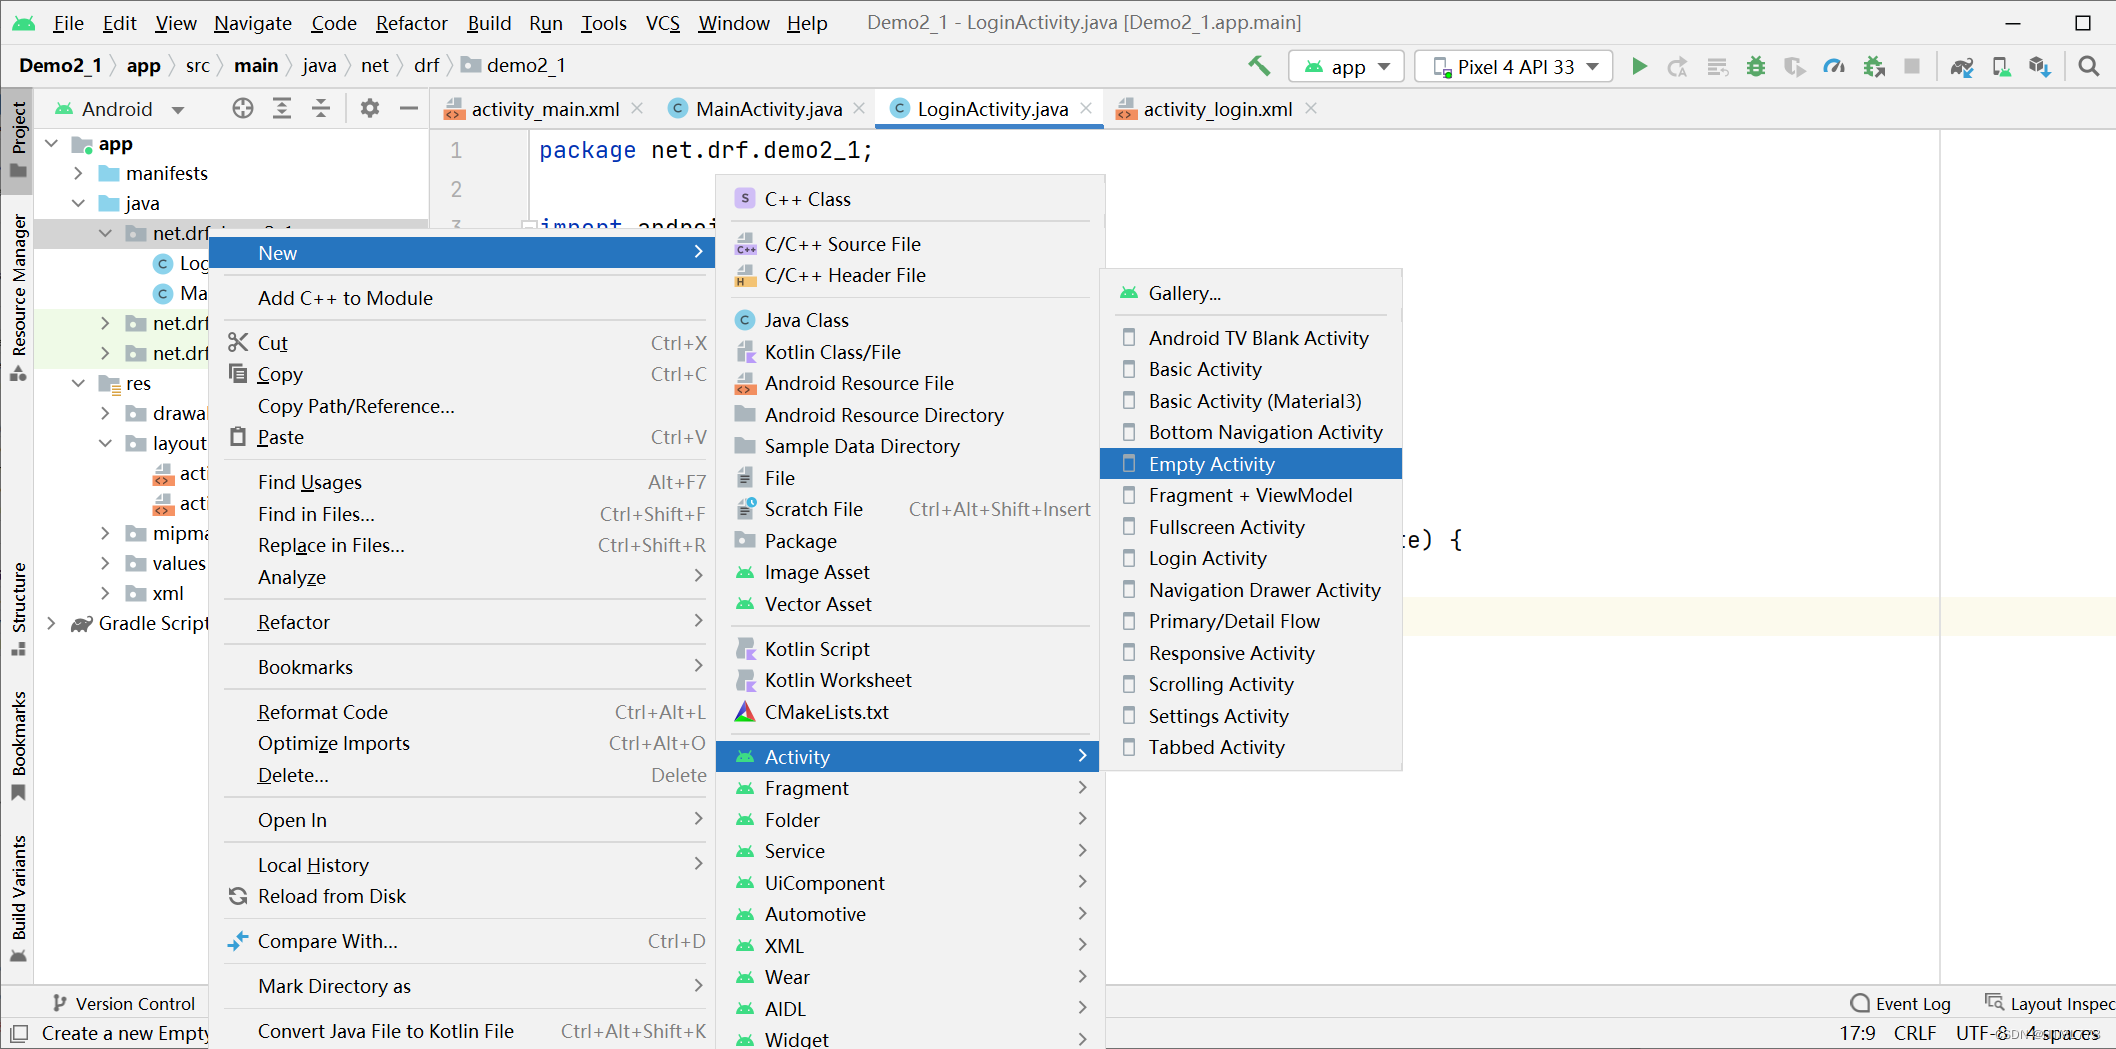The width and height of the screenshot is (2116, 1049).
Task: Open the Version Control tool window
Action: [x=124, y=1003]
